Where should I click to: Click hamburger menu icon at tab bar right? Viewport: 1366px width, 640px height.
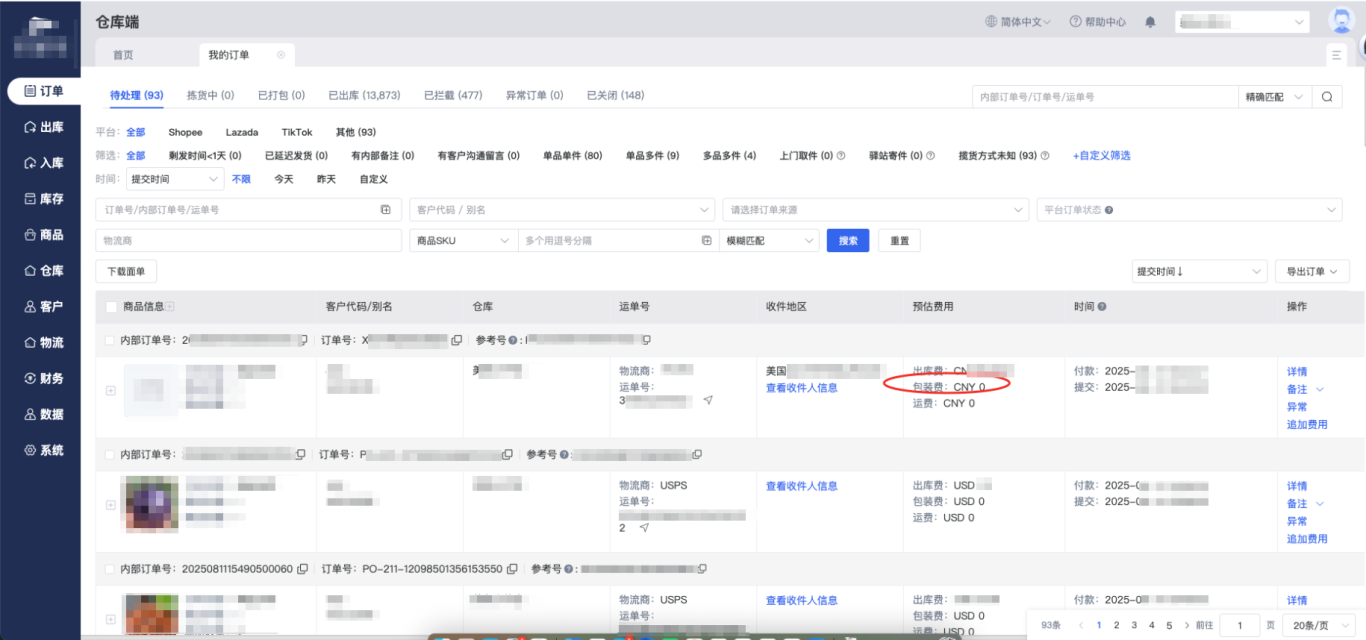(1337, 55)
